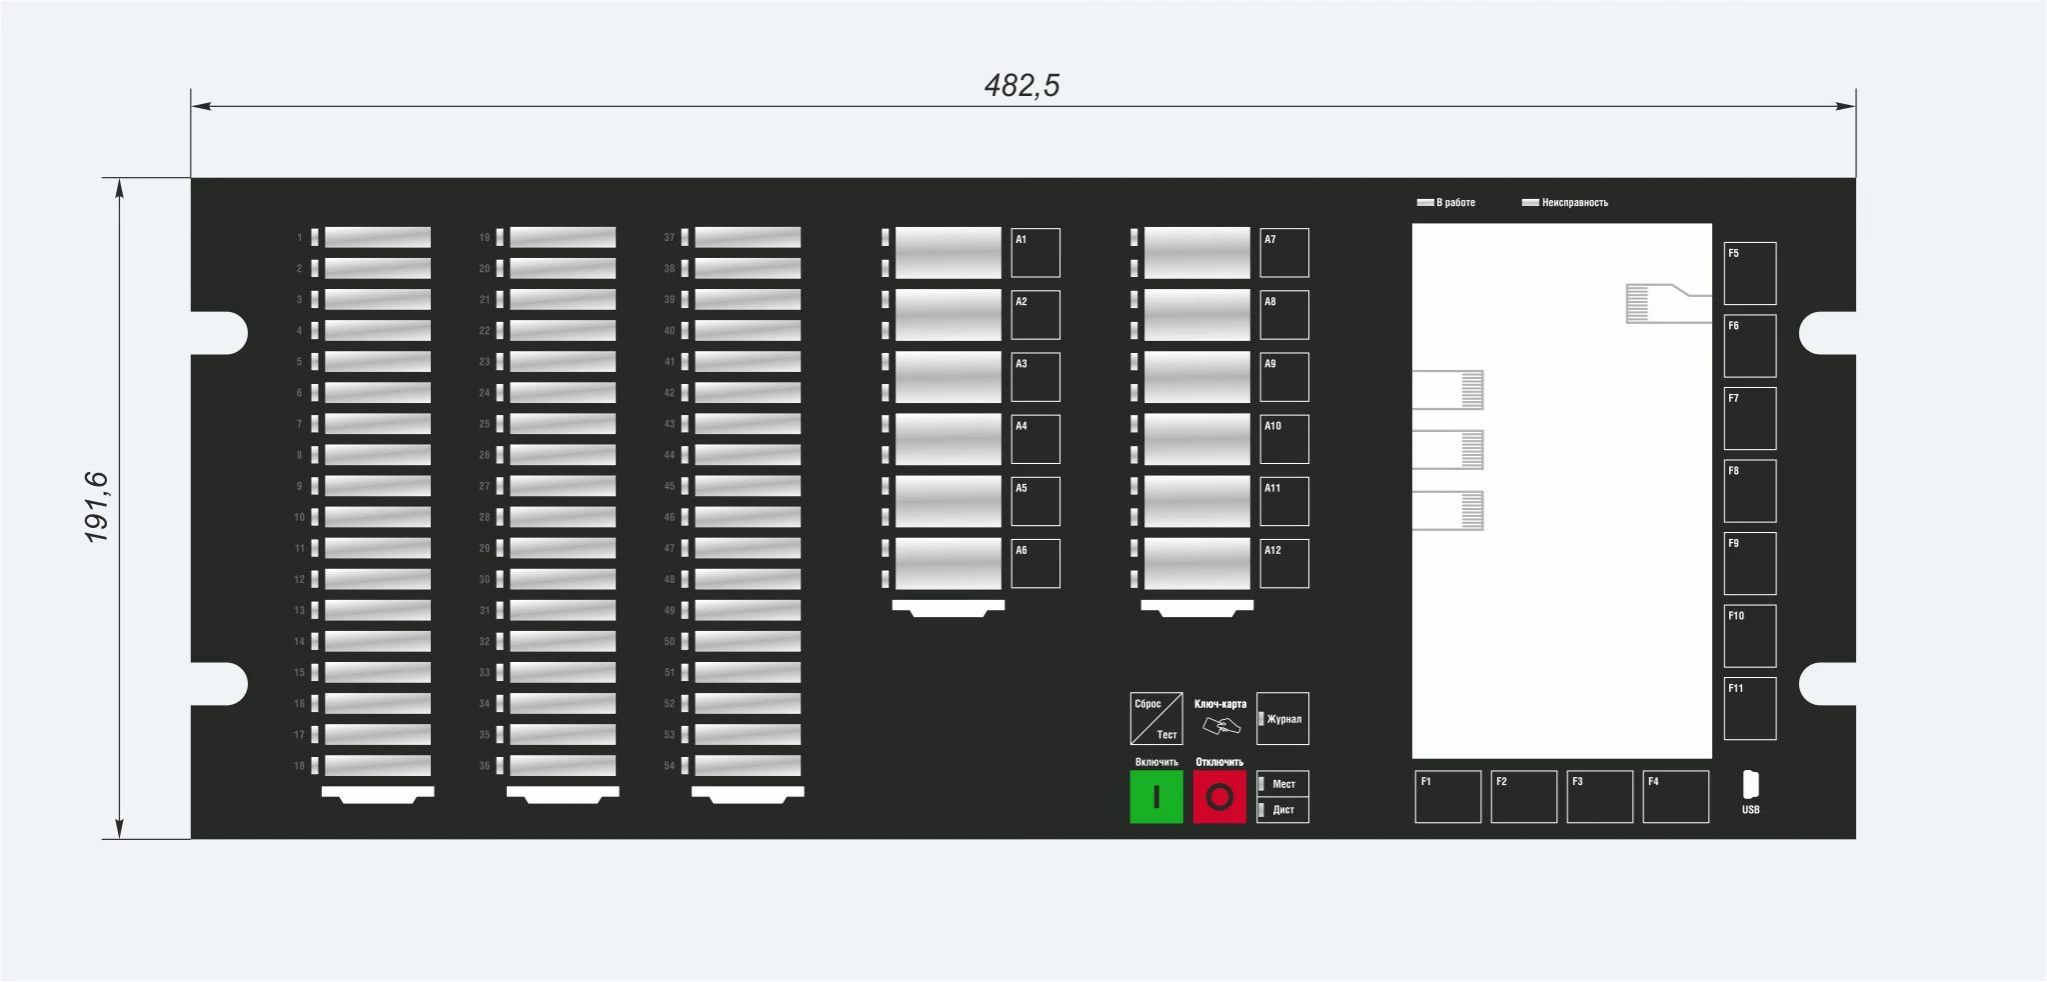The image size is (2047, 982).
Task: Click the white LCD display area
Action: tap(1561, 491)
